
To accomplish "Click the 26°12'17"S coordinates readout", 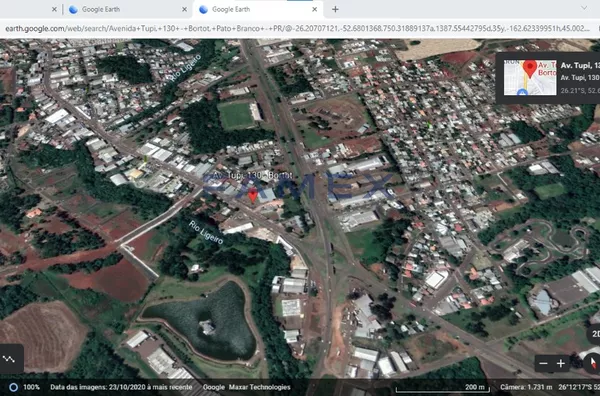I will tap(579, 387).
